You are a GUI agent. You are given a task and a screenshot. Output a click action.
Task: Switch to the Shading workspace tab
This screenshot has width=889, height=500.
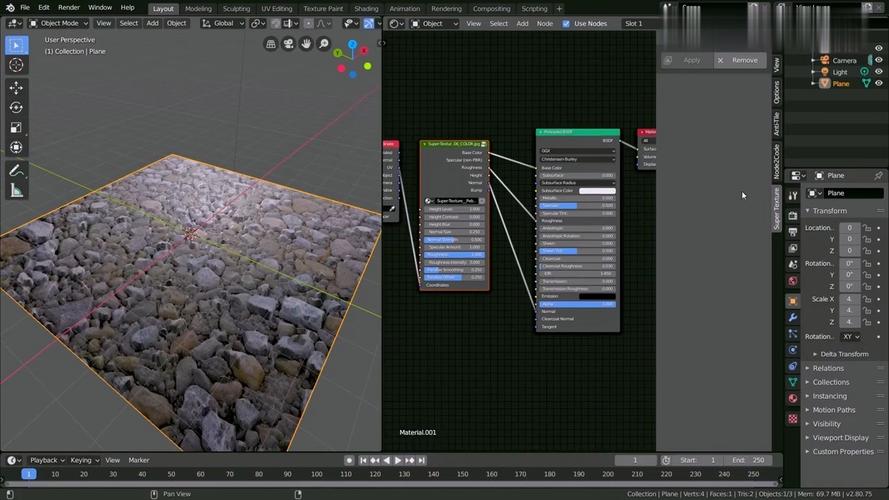tap(366, 9)
